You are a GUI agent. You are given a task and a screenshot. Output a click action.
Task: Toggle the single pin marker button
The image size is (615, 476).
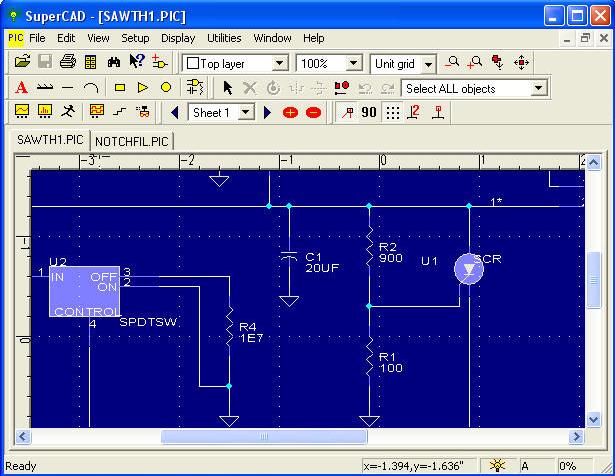click(x=438, y=113)
